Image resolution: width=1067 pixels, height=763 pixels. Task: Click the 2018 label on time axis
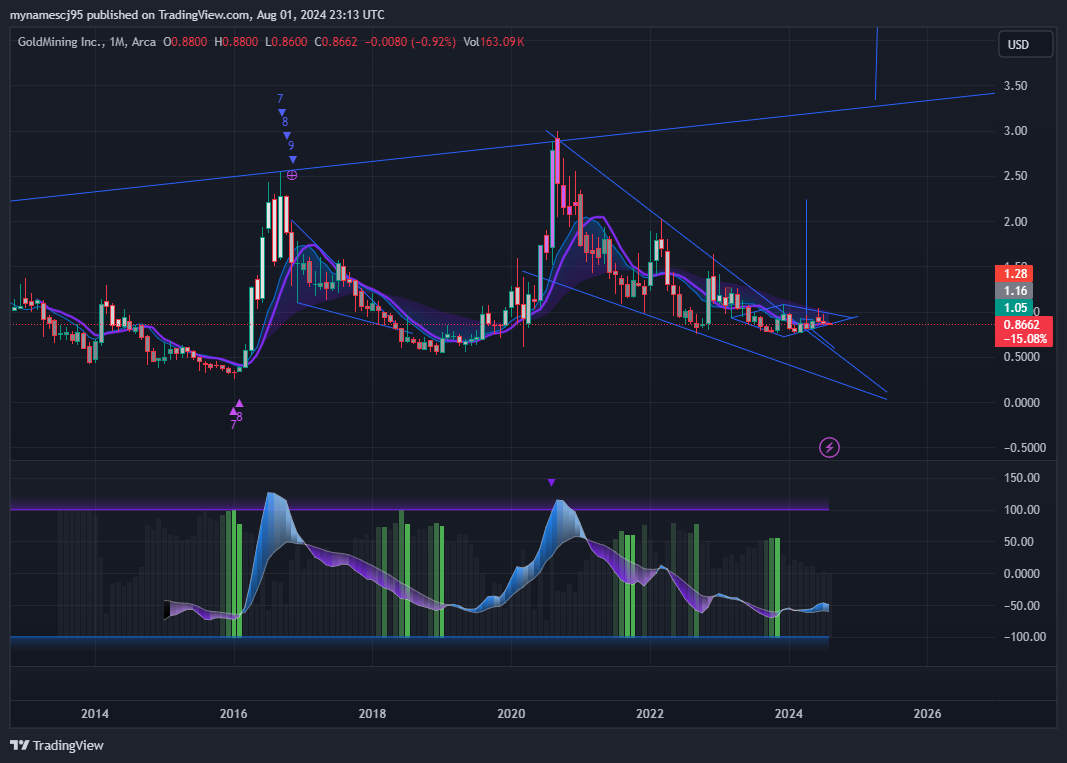(372, 713)
